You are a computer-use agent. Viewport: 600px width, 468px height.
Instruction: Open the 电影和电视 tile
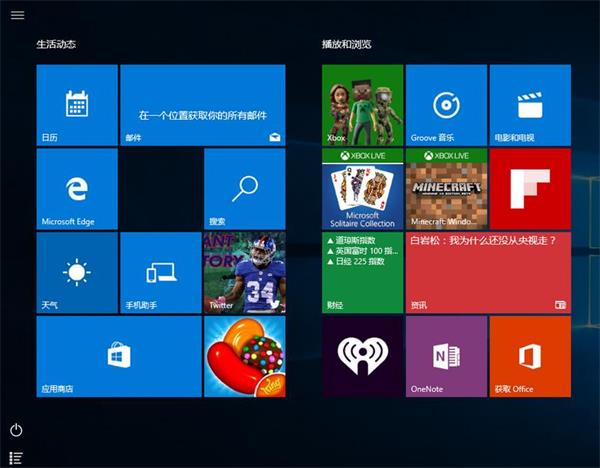point(530,105)
